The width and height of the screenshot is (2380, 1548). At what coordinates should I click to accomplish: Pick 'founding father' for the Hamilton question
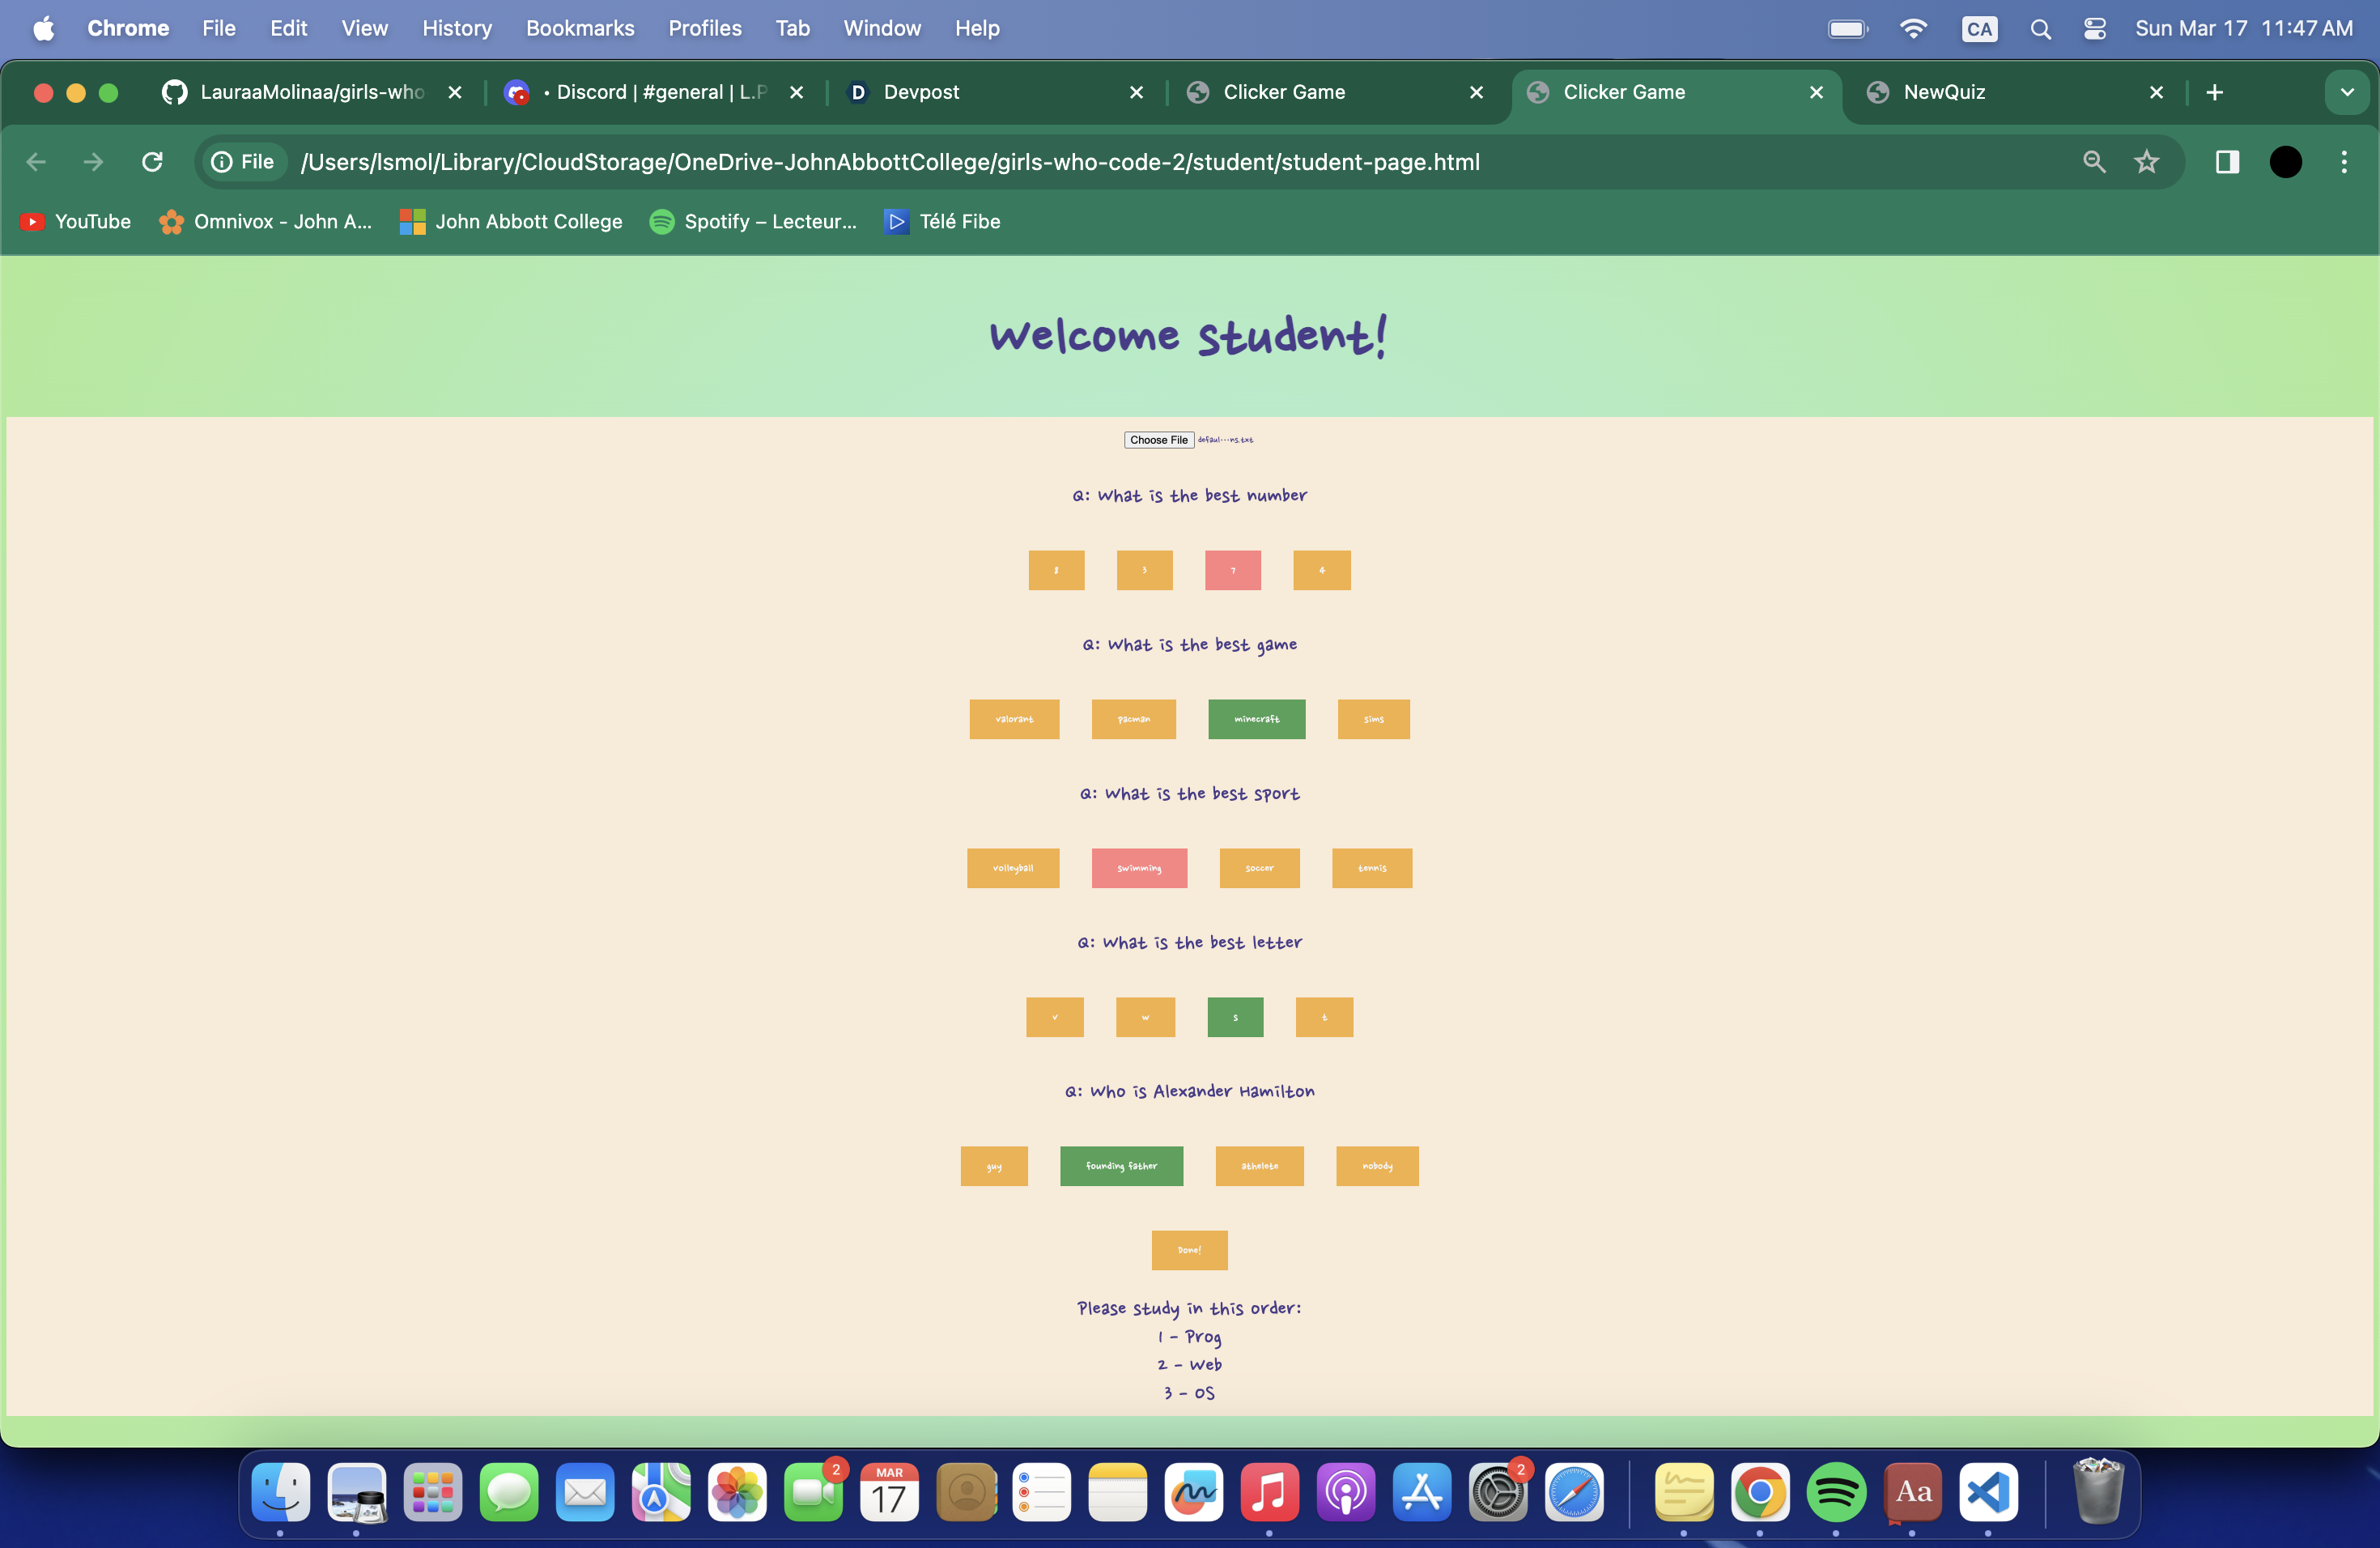coord(1121,1166)
